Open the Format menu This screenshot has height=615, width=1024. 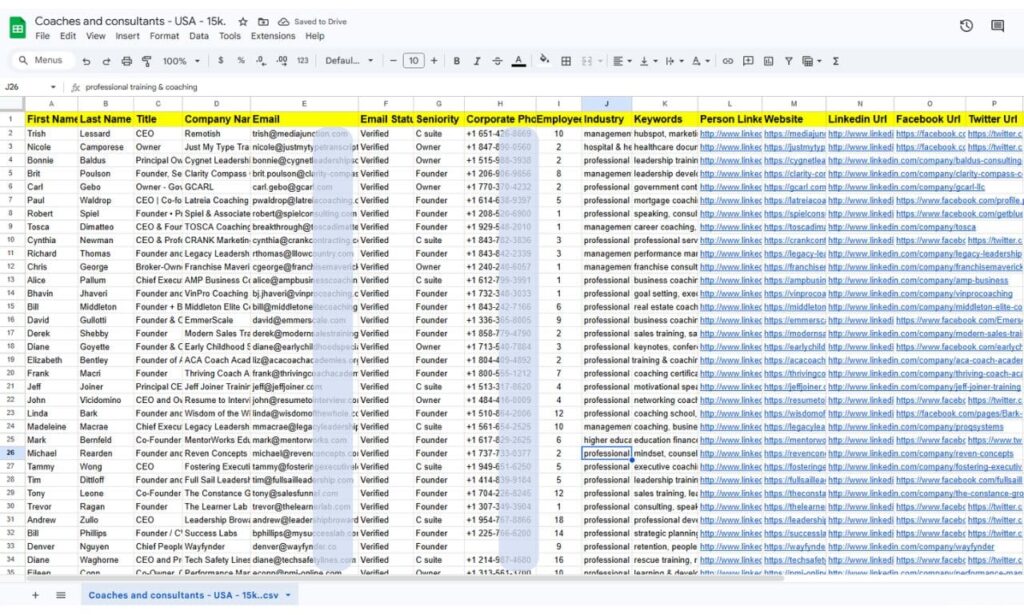(164, 36)
